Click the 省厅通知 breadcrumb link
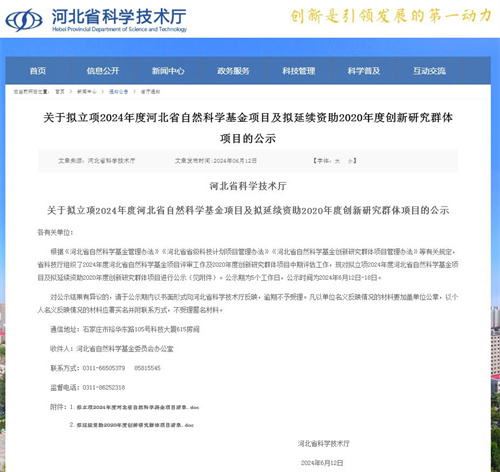 tap(150, 92)
